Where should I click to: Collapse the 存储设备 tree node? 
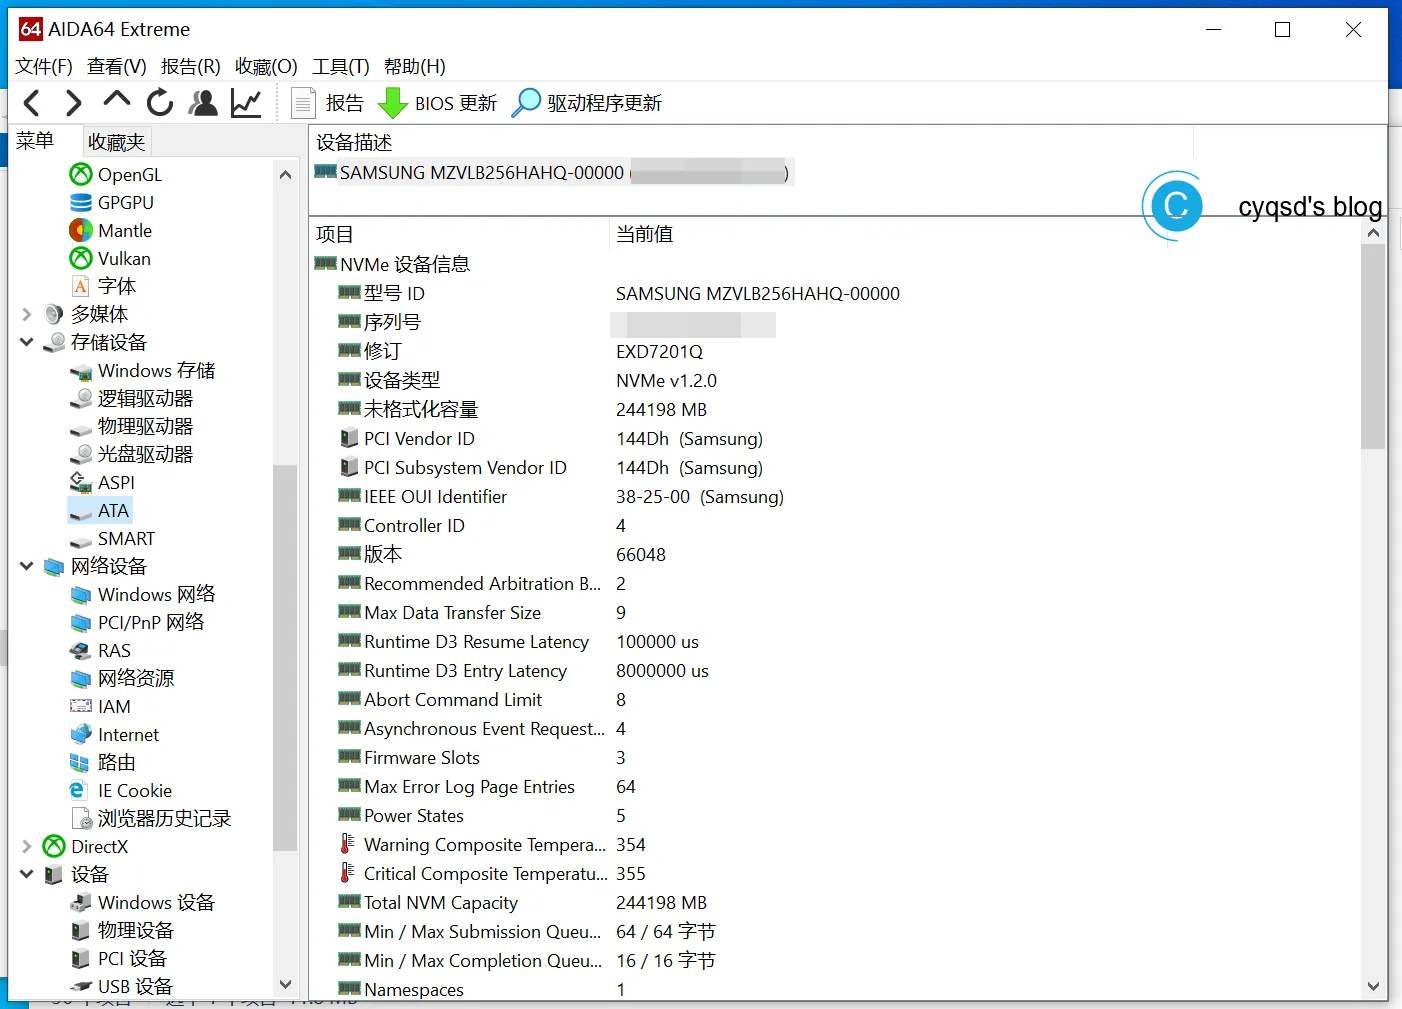(x=27, y=342)
